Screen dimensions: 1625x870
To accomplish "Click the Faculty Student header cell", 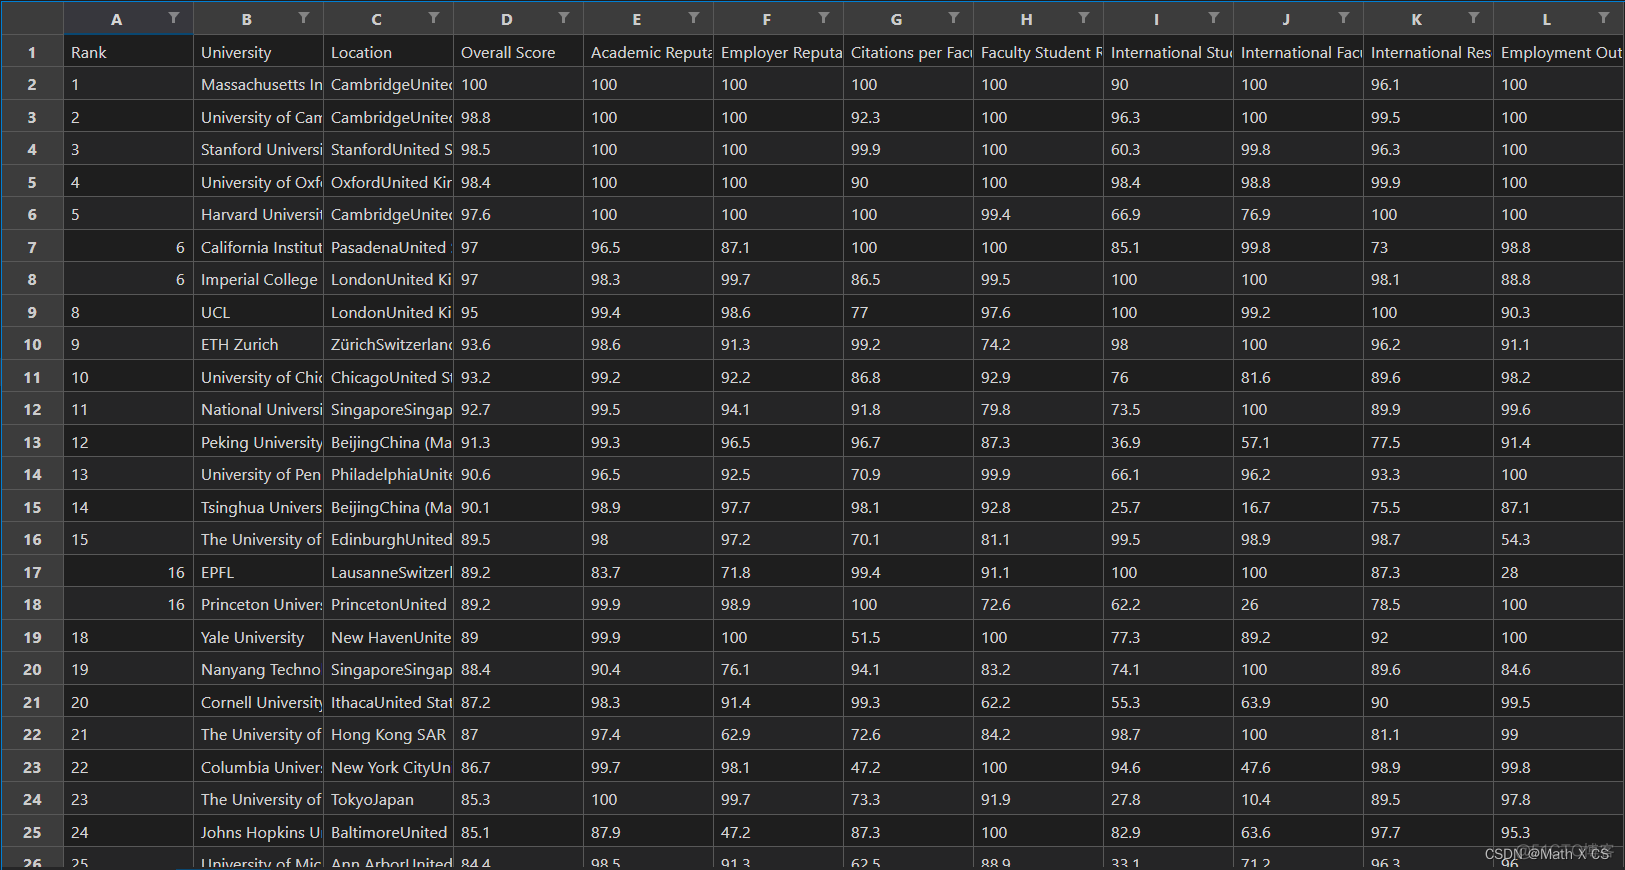I will [x=1039, y=52].
